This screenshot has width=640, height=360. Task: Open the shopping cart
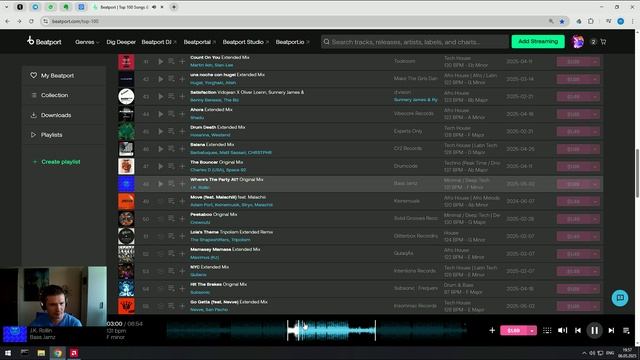click(x=603, y=42)
